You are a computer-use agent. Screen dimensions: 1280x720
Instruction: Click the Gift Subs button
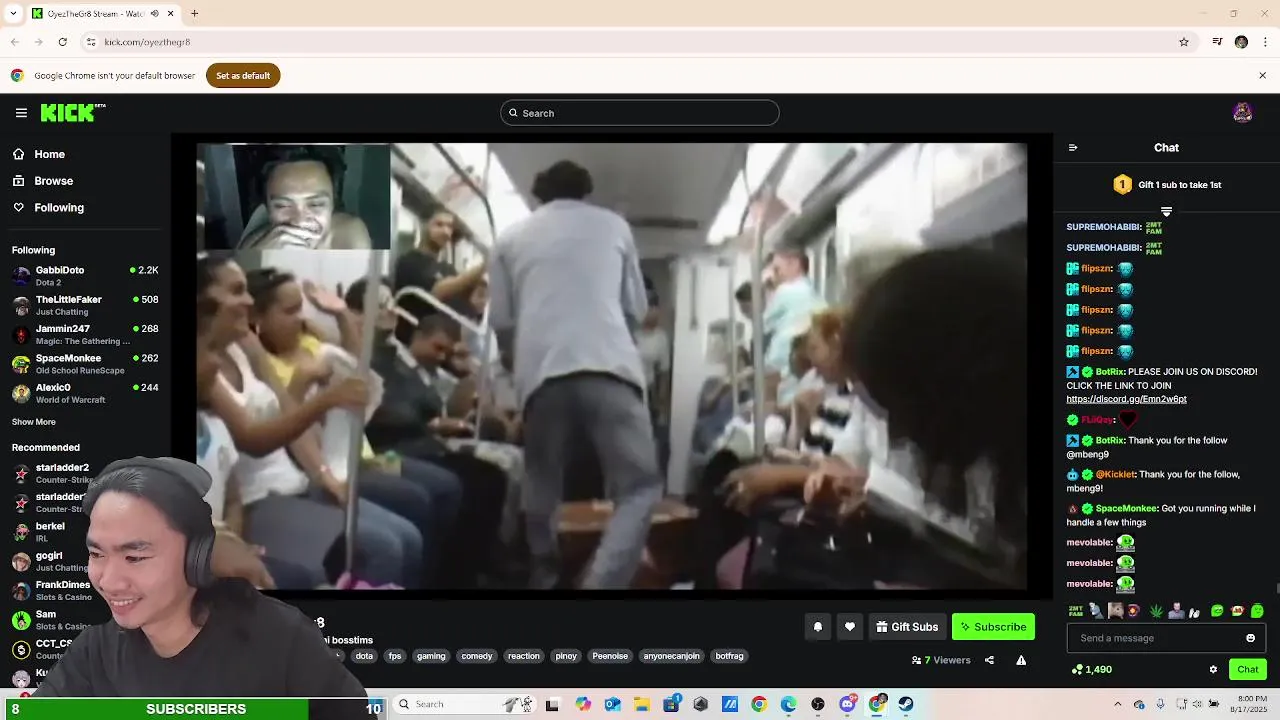click(907, 627)
